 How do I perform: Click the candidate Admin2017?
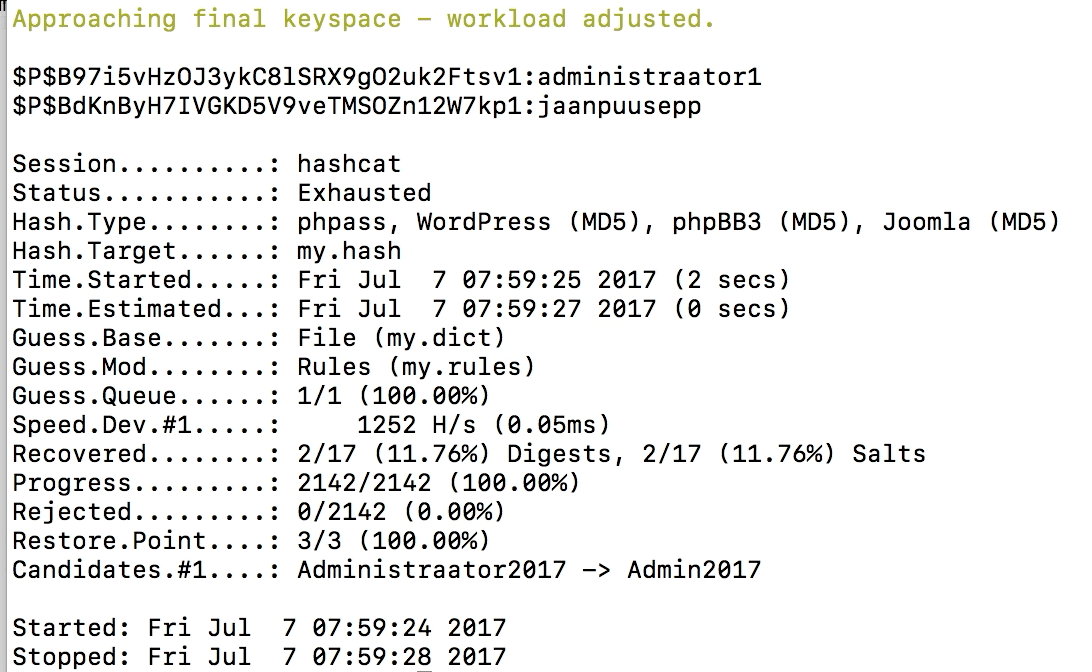click(x=694, y=570)
